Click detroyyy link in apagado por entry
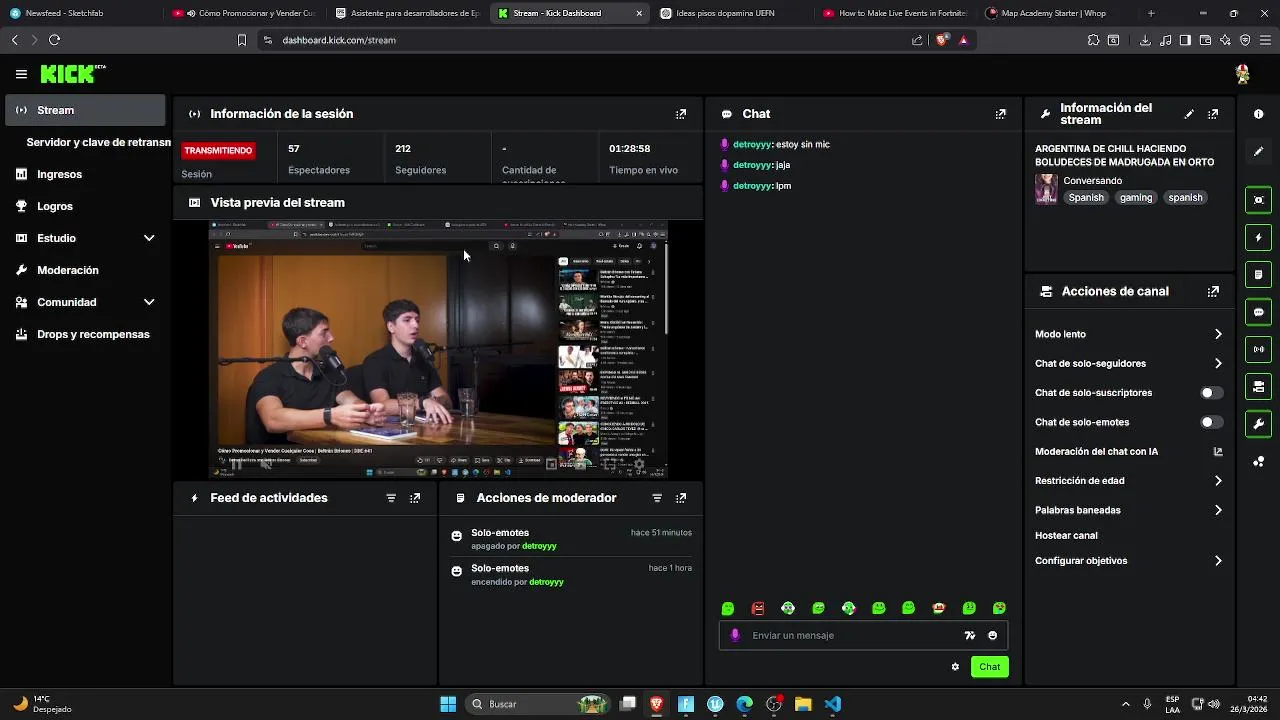The image size is (1280, 720). tap(539, 546)
